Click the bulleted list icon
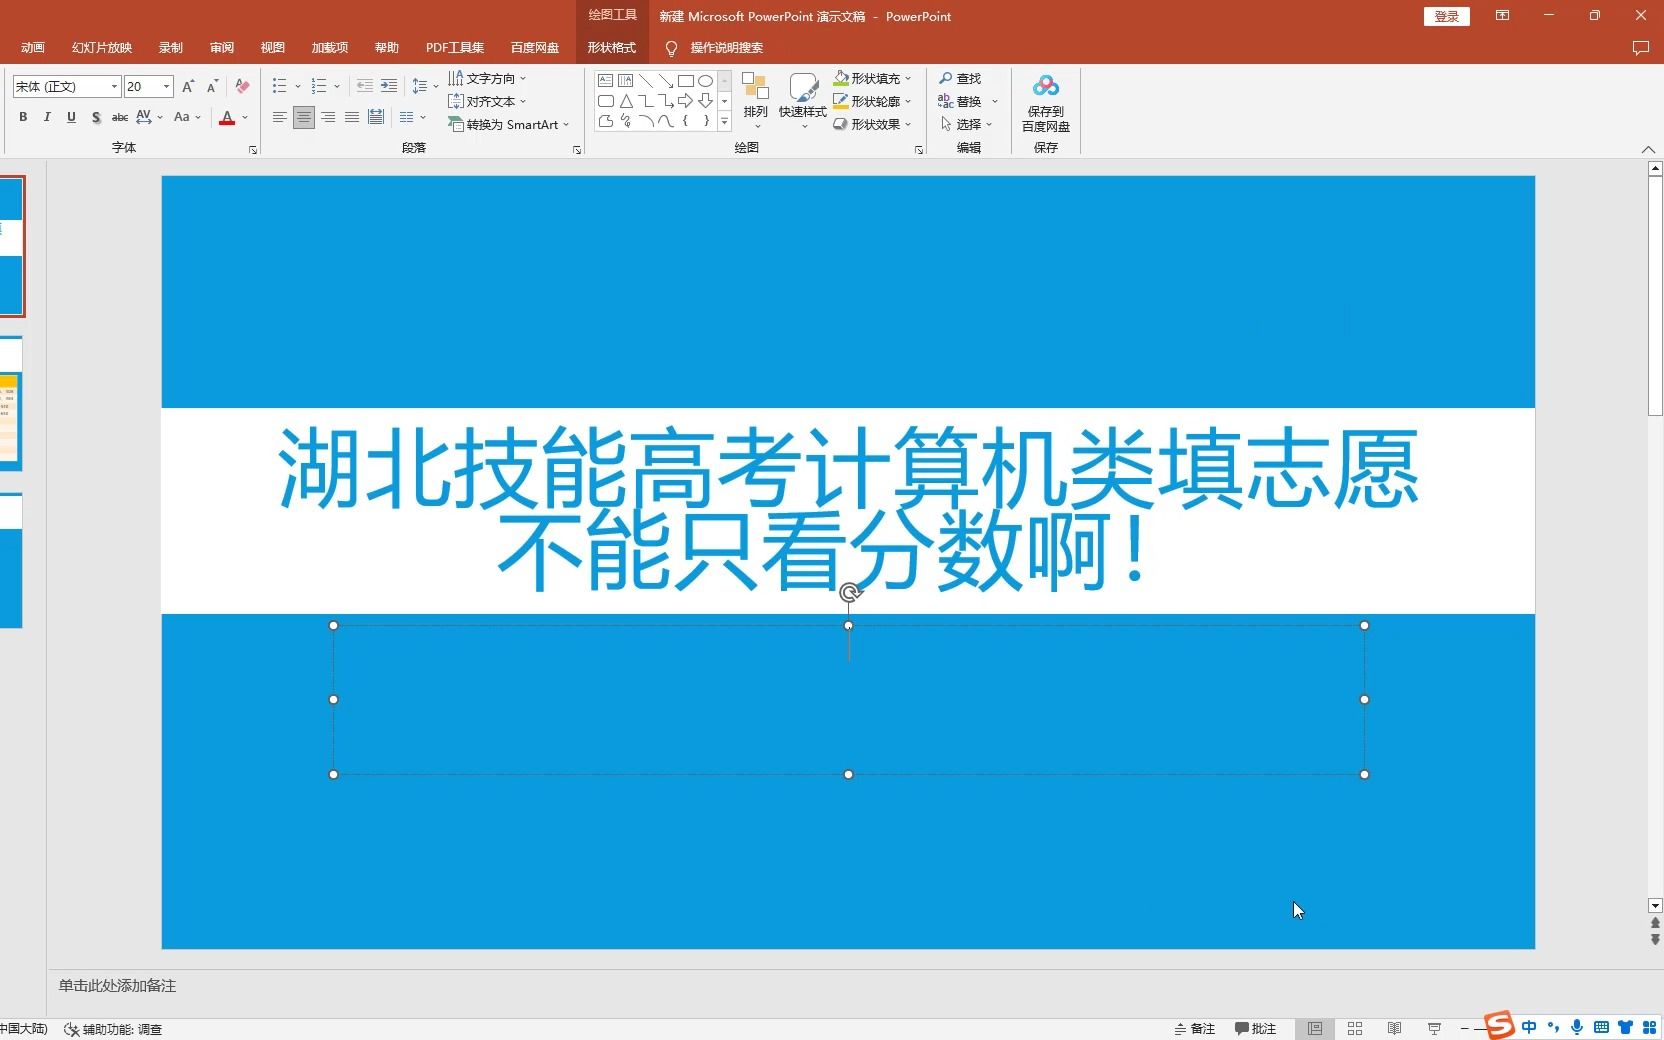The width and height of the screenshot is (1664, 1040). point(280,86)
